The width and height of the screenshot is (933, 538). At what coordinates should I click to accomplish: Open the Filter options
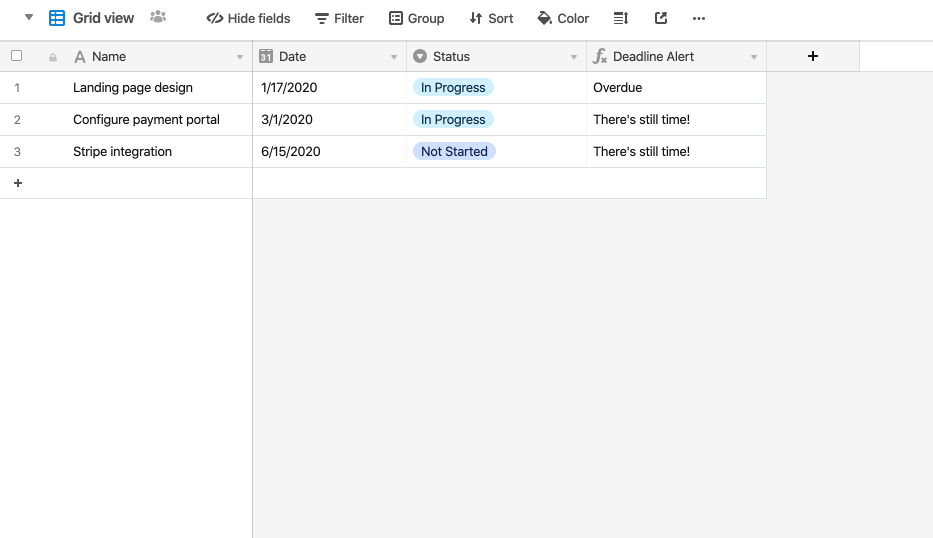click(x=339, y=18)
